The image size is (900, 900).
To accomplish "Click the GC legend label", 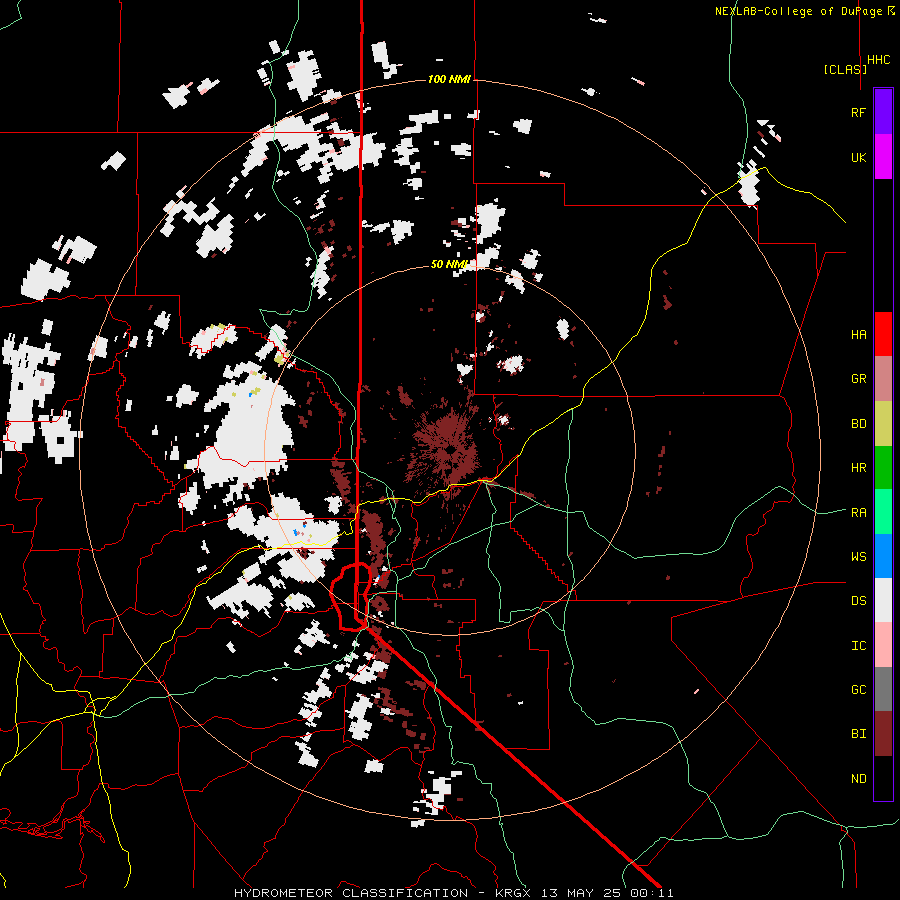I will point(858,690).
